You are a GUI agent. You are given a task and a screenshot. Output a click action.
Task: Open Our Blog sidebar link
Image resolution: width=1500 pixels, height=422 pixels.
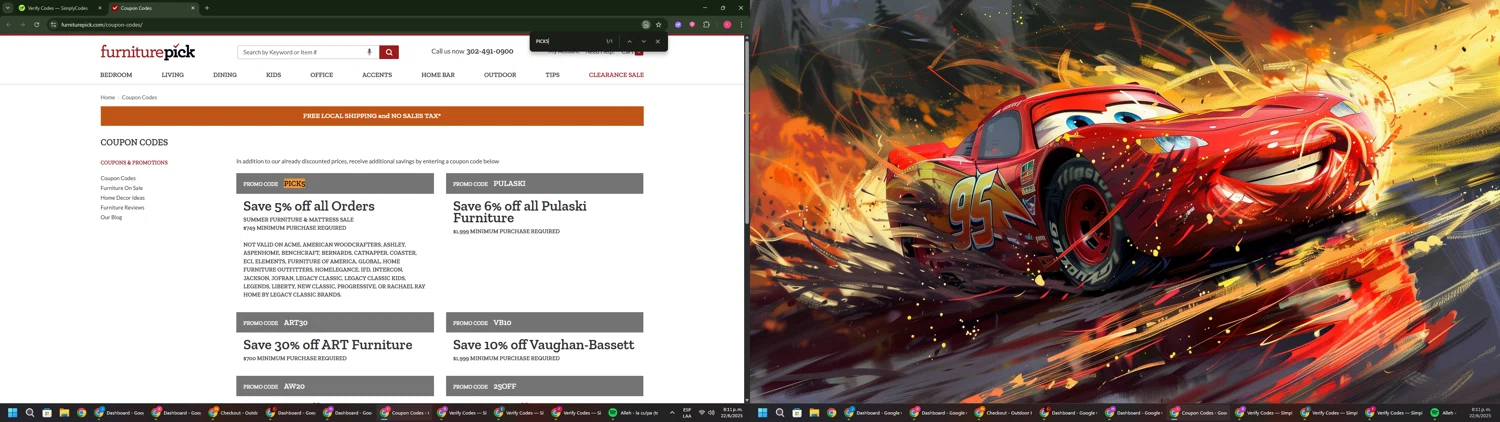[111, 217]
